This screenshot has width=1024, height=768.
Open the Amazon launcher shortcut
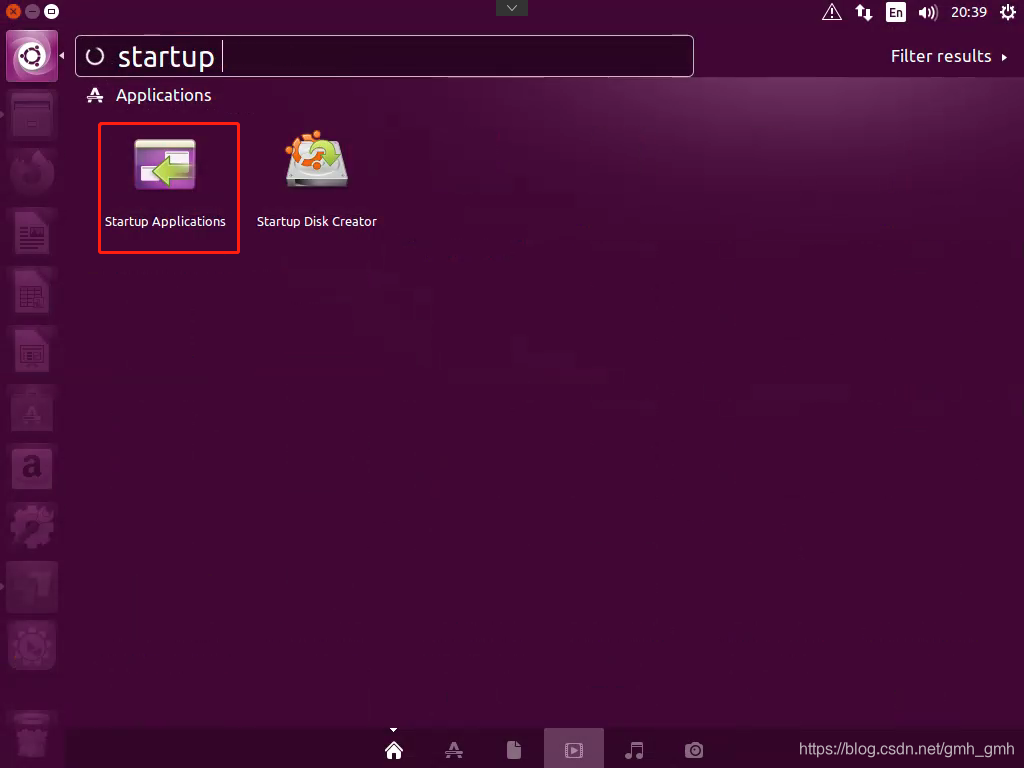coord(31,468)
